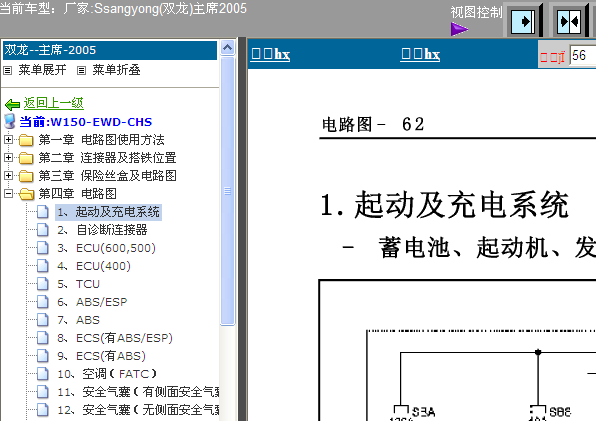
Task: Select 第二章 连接器及搭铁位置 label
Action: (x=108, y=158)
